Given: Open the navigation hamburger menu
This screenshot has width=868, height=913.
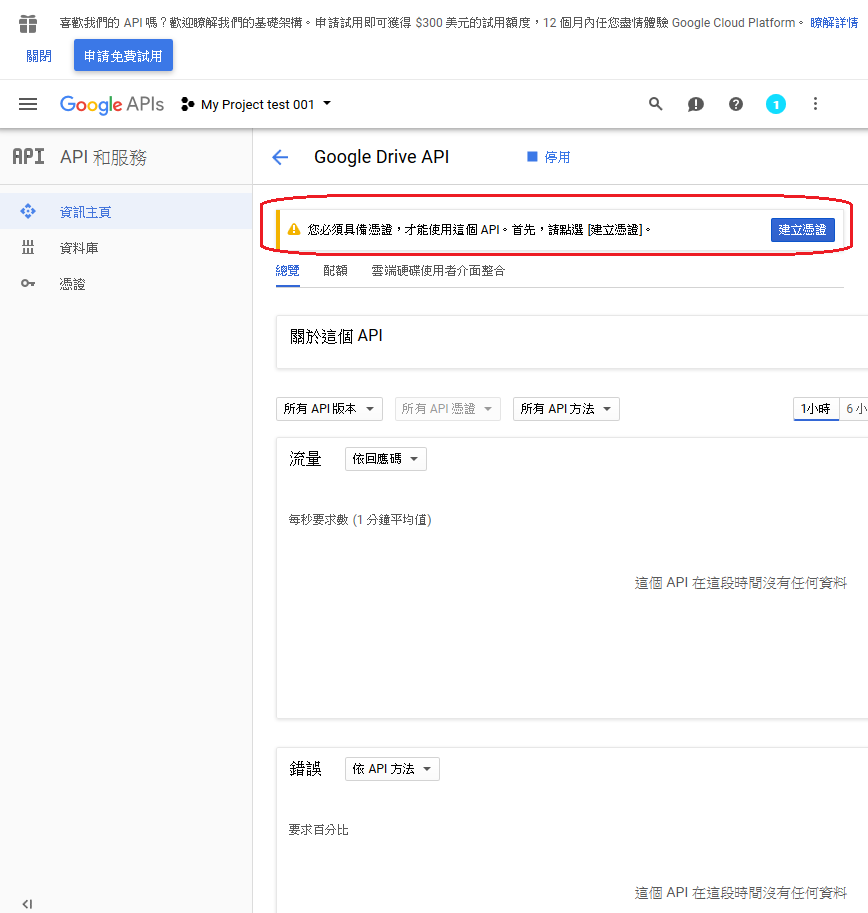Looking at the screenshot, I should pos(28,104).
